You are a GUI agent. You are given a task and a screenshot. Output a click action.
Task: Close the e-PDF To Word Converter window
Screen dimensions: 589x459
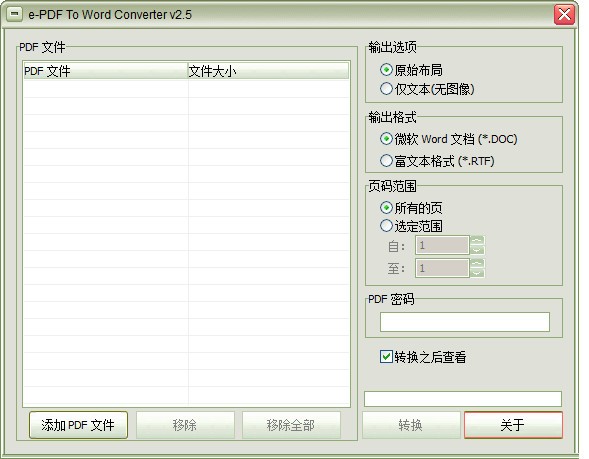click(x=564, y=15)
